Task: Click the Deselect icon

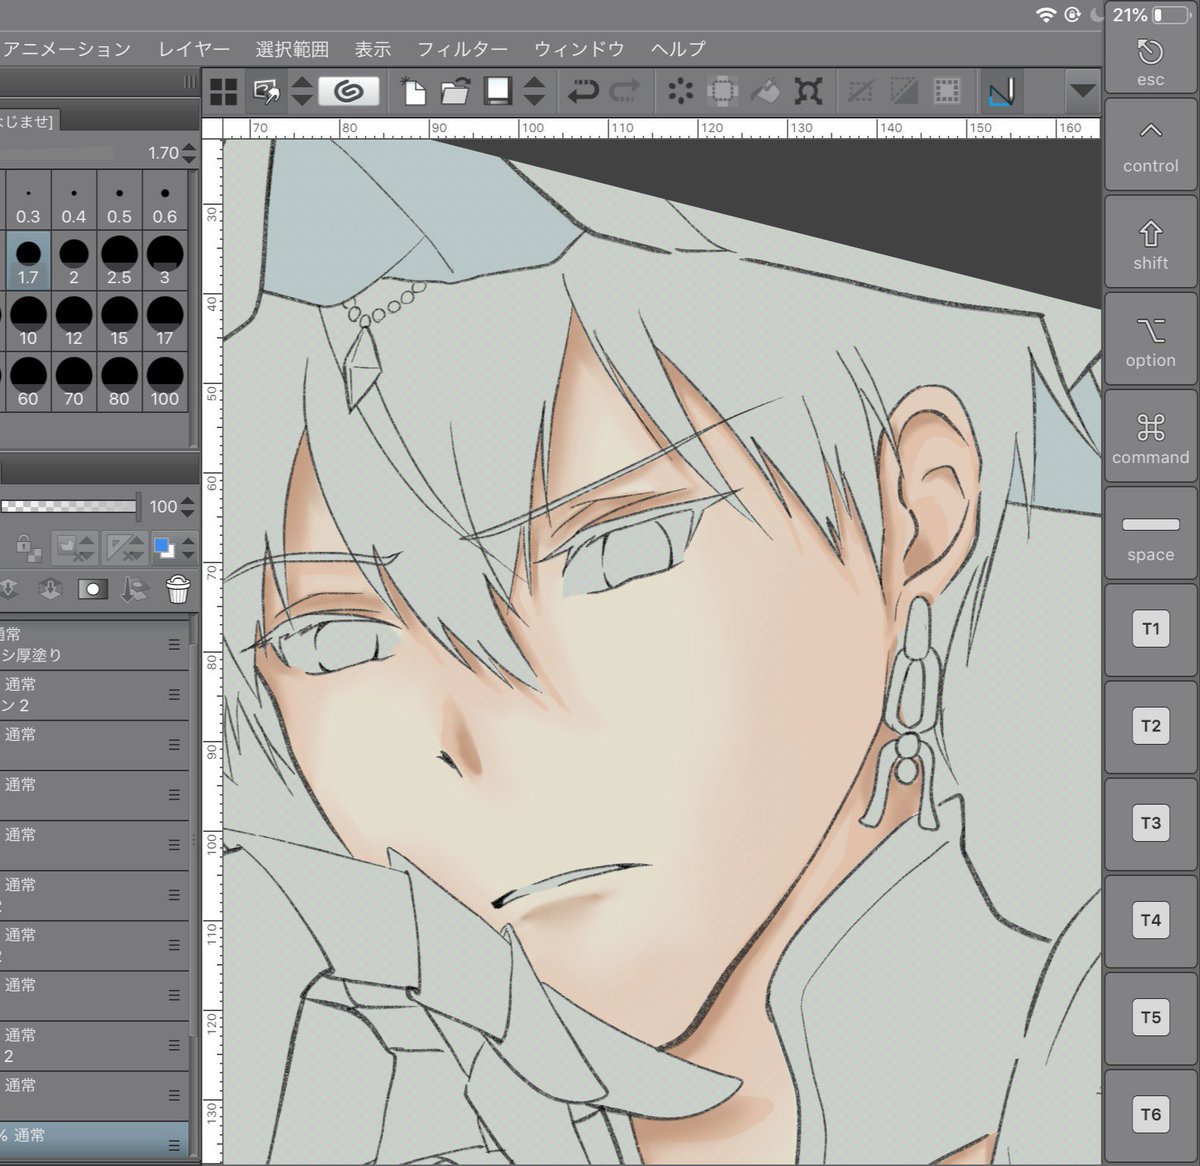Action: click(x=860, y=92)
